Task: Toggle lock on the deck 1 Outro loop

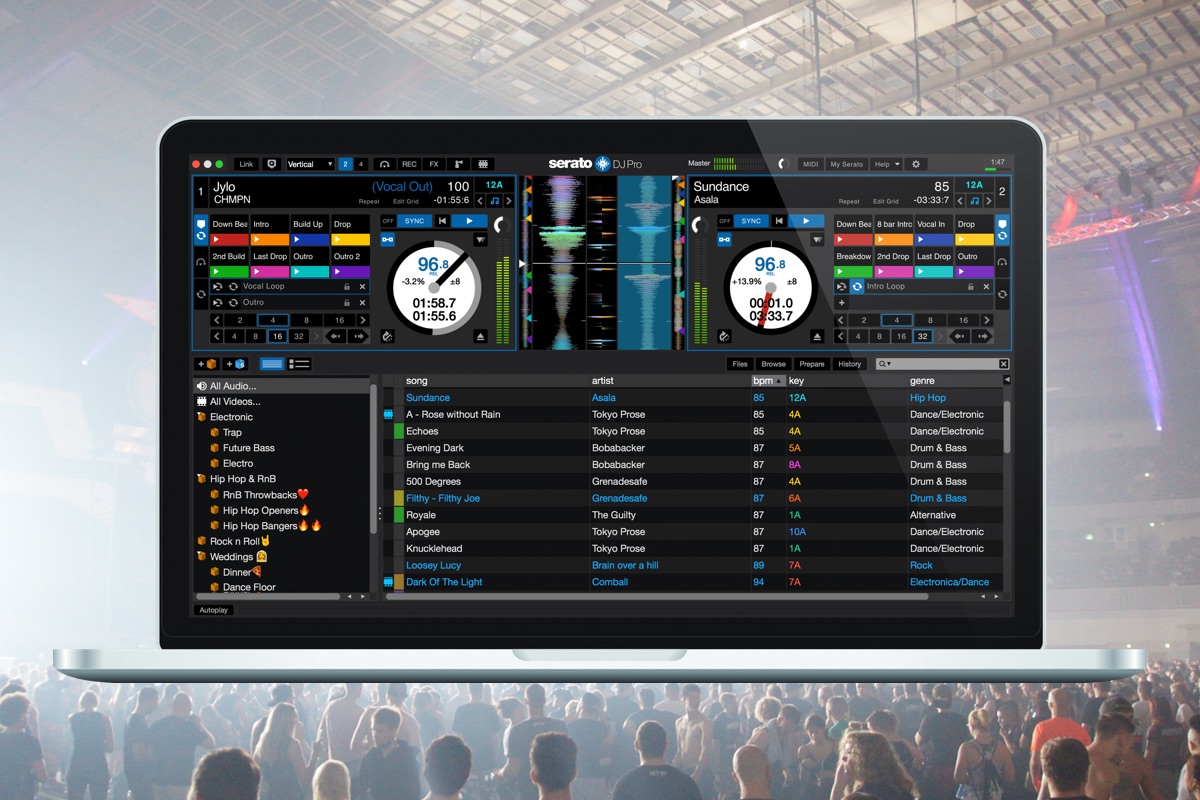Action: tap(347, 302)
